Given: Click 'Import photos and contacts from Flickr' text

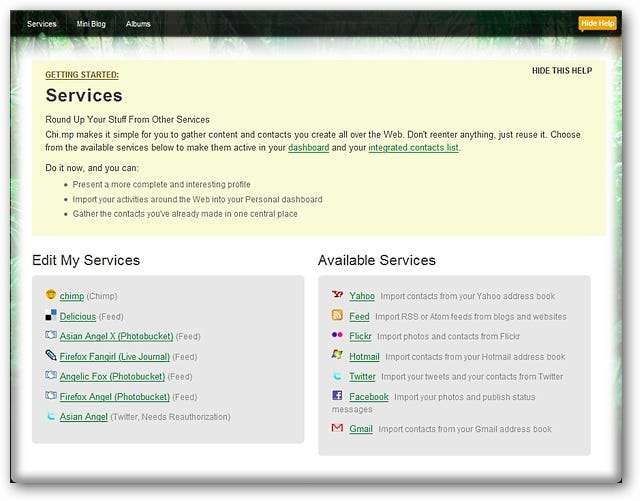Looking at the screenshot, I should [x=449, y=336].
